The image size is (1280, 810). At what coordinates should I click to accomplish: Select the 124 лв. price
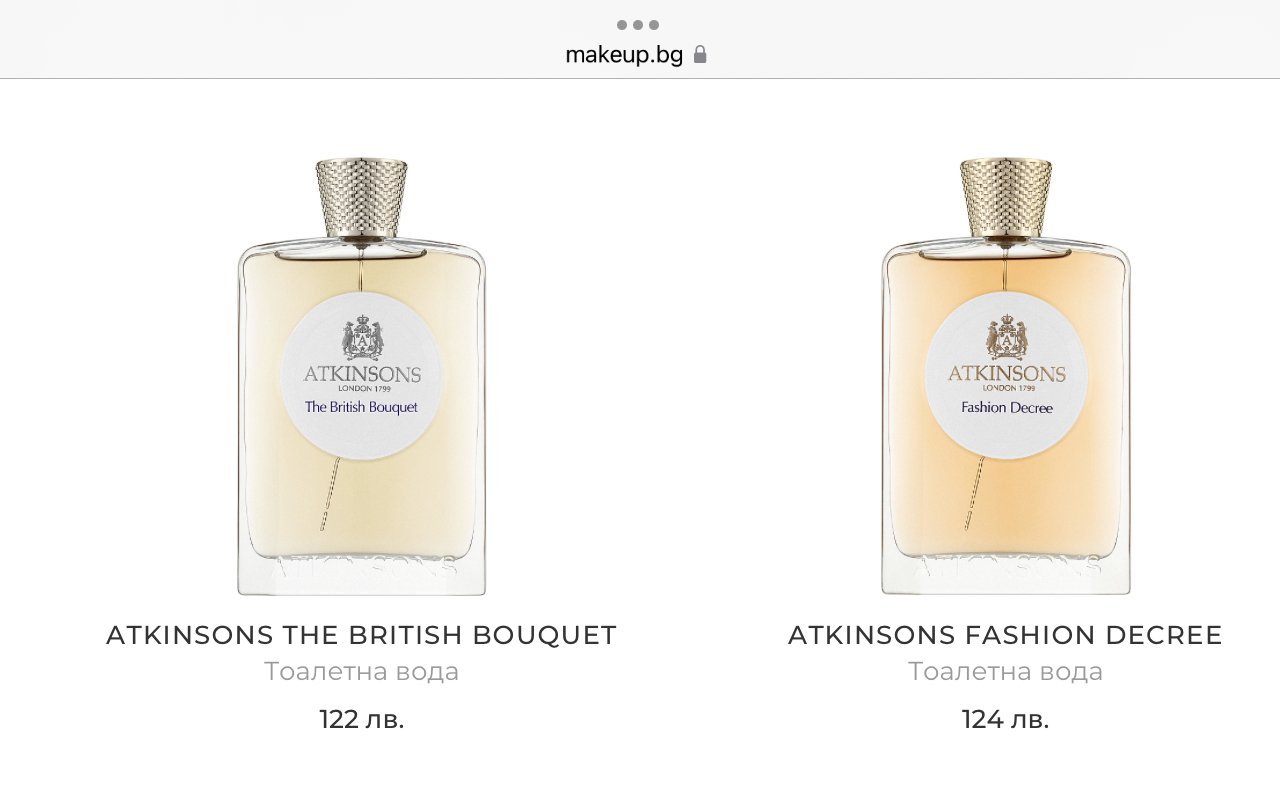(1006, 719)
